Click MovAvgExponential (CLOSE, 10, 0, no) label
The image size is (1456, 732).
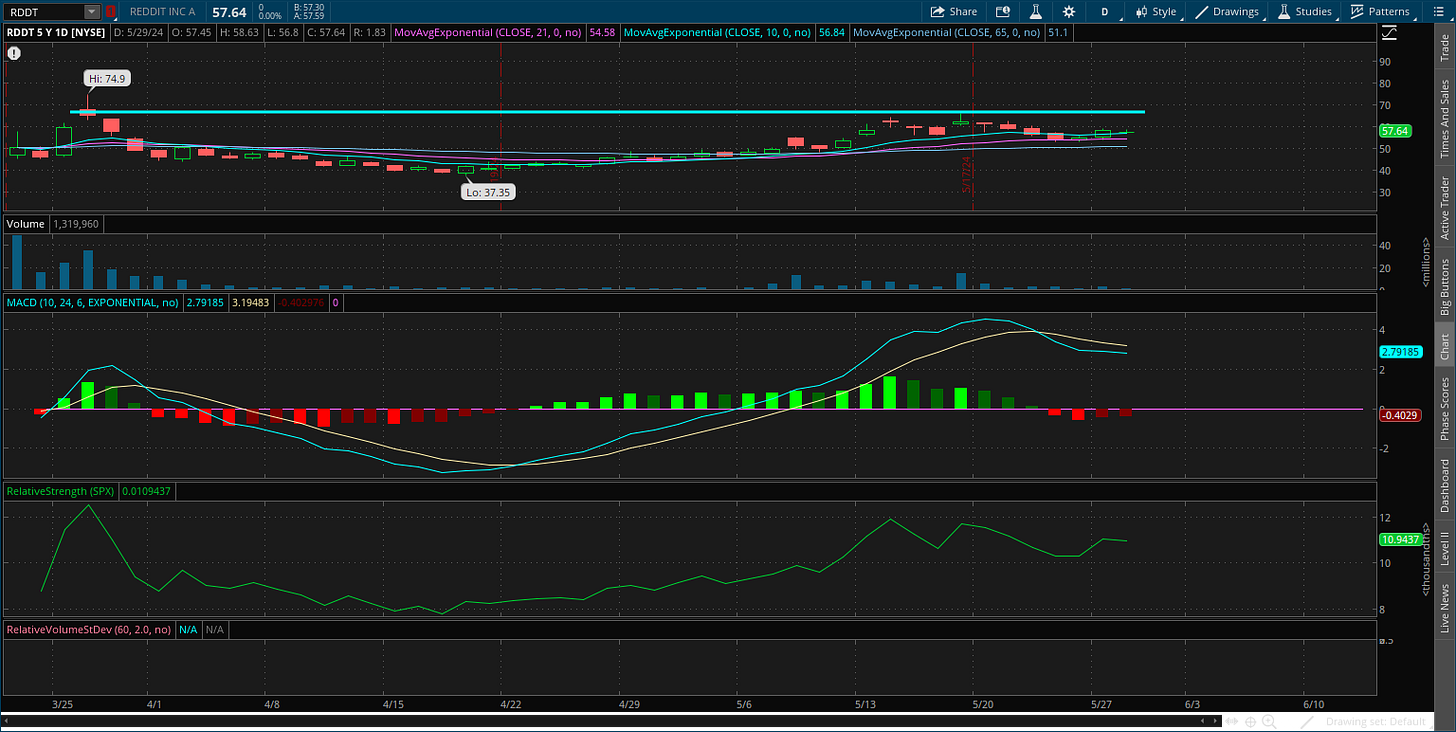coord(718,32)
